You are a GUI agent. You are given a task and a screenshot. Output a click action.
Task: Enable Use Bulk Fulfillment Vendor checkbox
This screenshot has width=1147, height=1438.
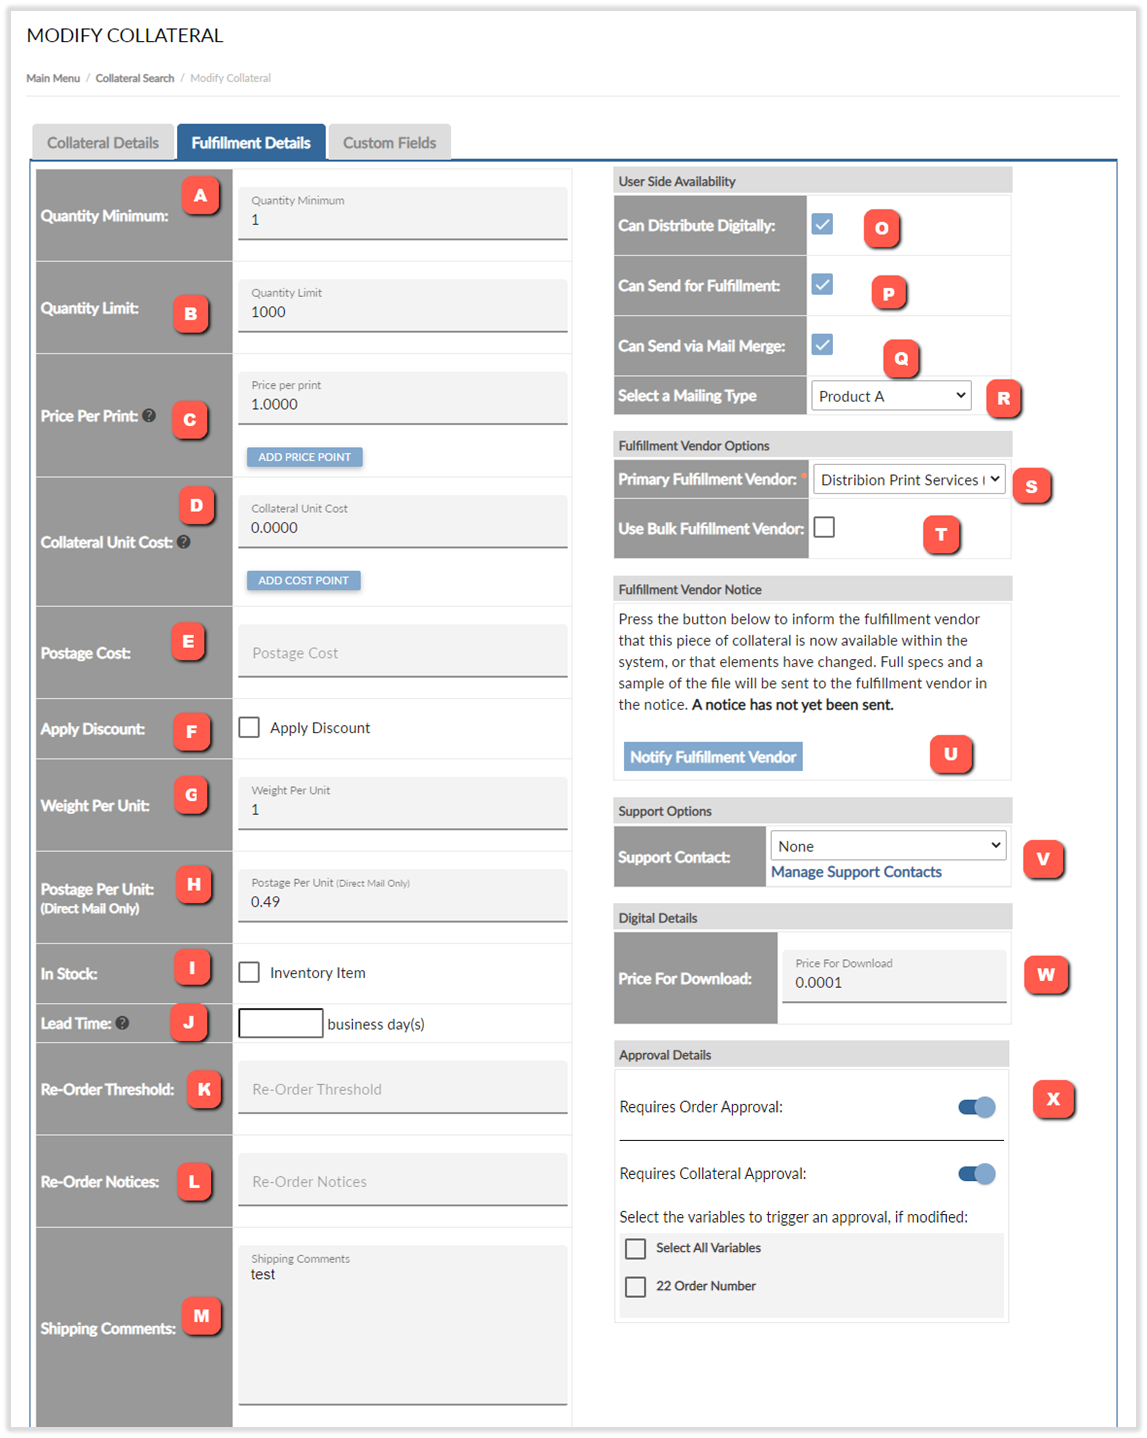[824, 527]
